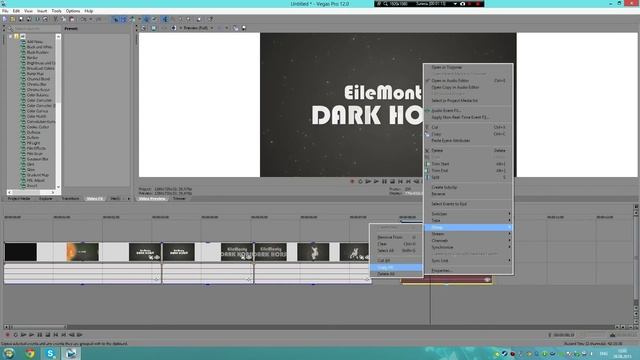The width and height of the screenshot is (640, 360).
Task: Click the Save project toolbar icon
Action: pos(21,19)
